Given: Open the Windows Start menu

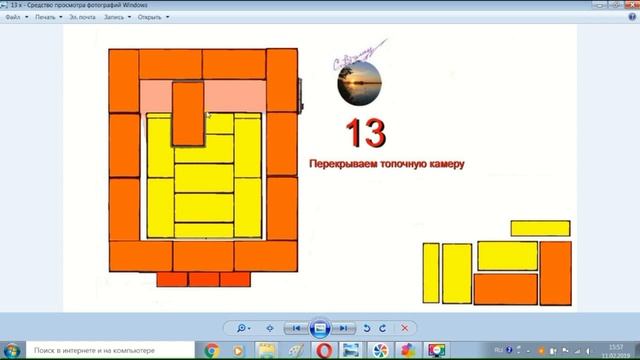Looking at the screenshot, I should 11,351.
